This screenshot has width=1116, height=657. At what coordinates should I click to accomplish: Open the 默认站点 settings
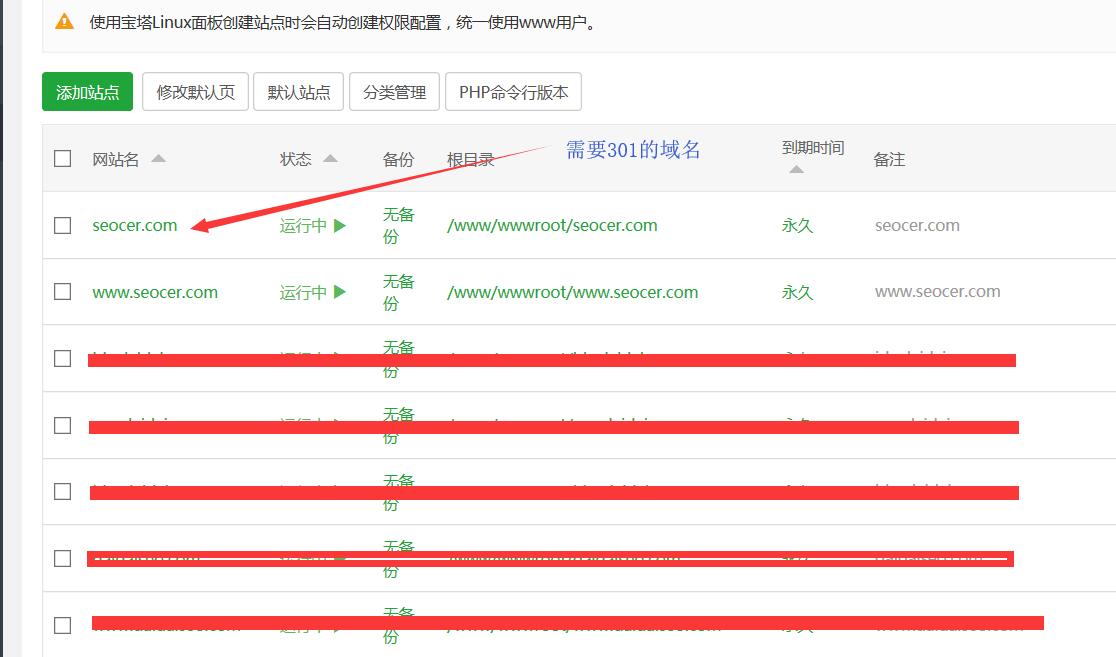[x=299, y=92]
